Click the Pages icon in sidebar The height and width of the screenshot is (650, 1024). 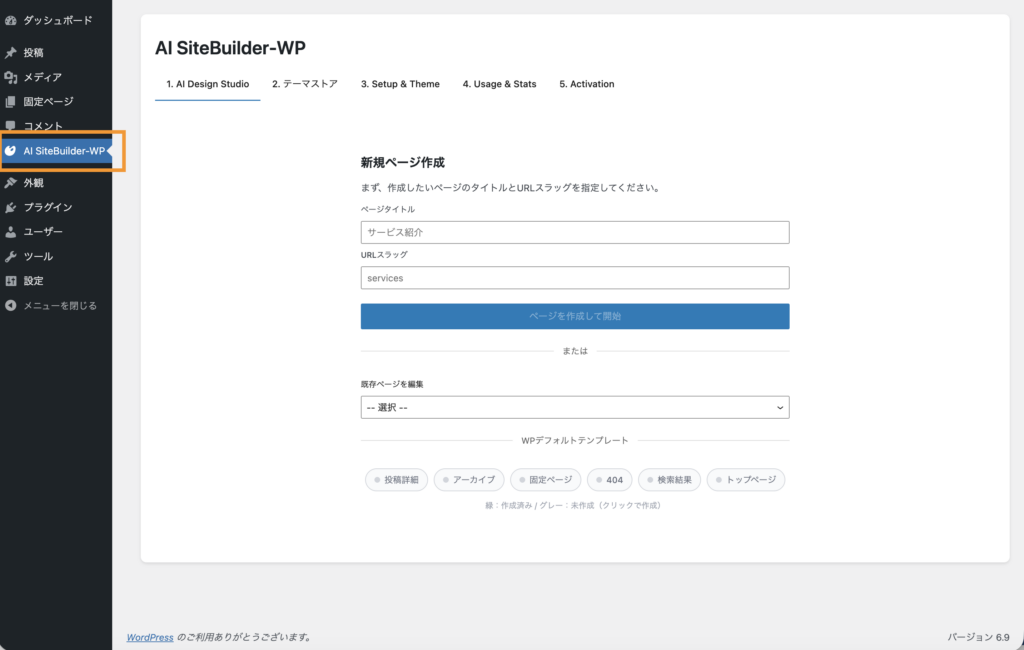[11, 102]
